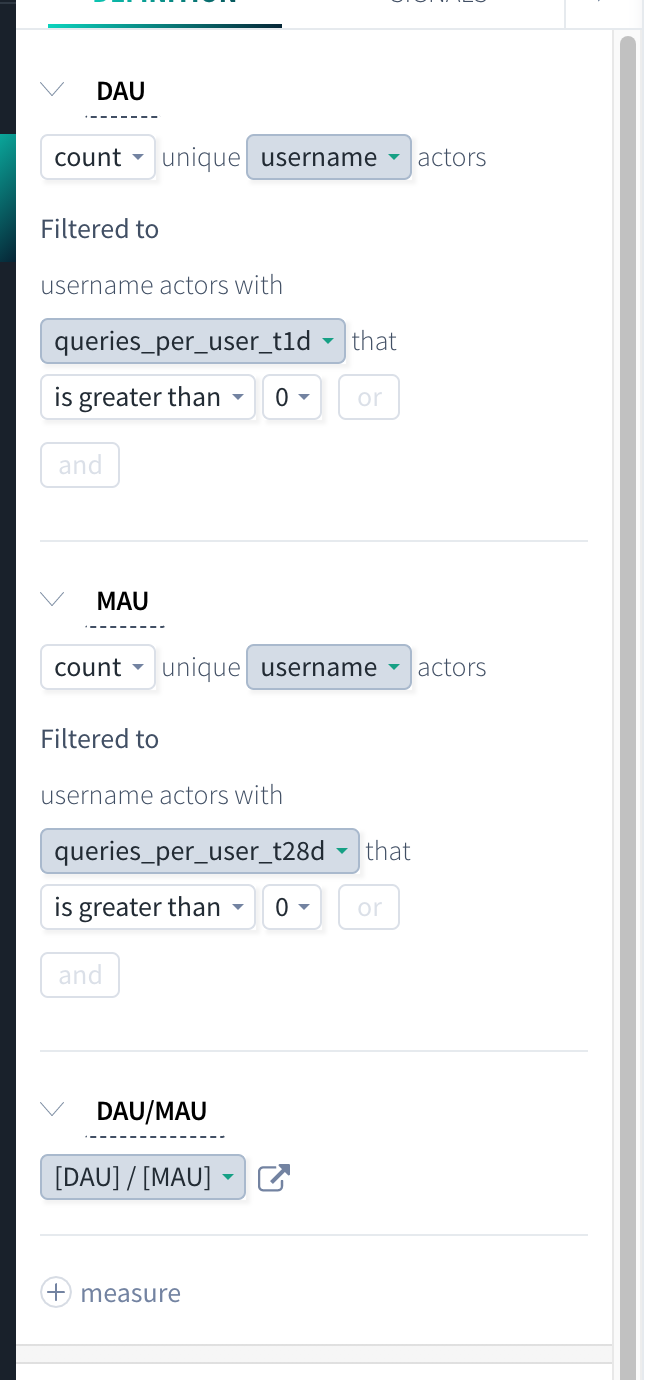Change DAU 'is greater than' operator
The width and height of the screenshot is (666, 1380).
148,397
